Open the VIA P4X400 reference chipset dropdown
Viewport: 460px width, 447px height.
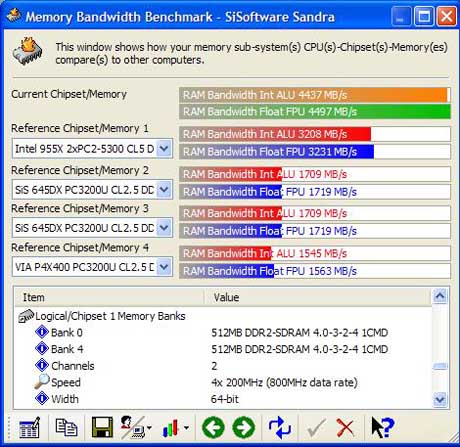164,267
